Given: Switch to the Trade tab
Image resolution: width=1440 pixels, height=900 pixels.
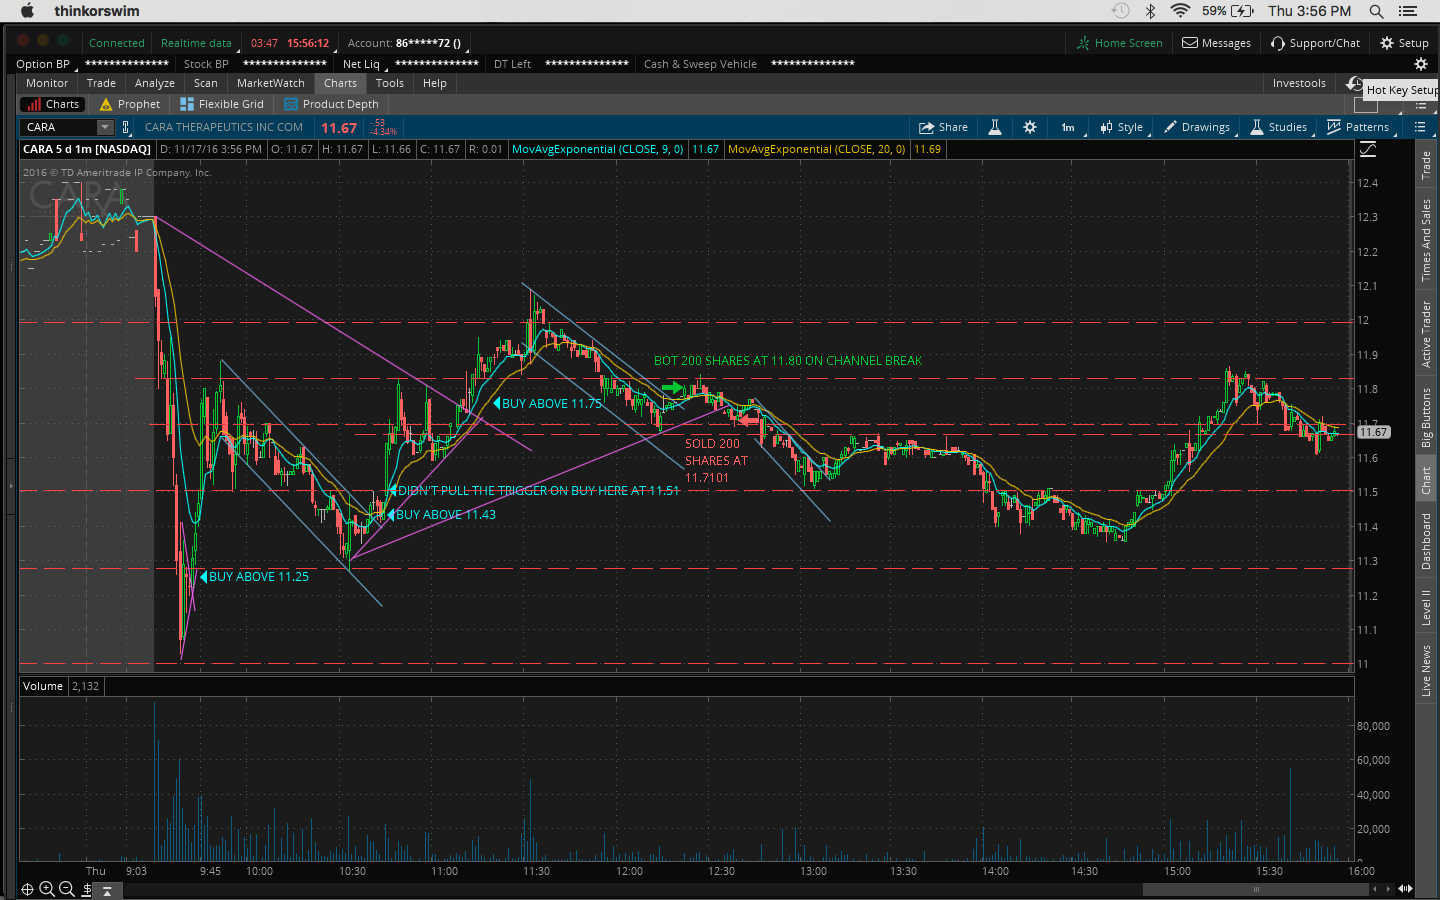Looking at the screenshot, I should (x=101, y=83).
